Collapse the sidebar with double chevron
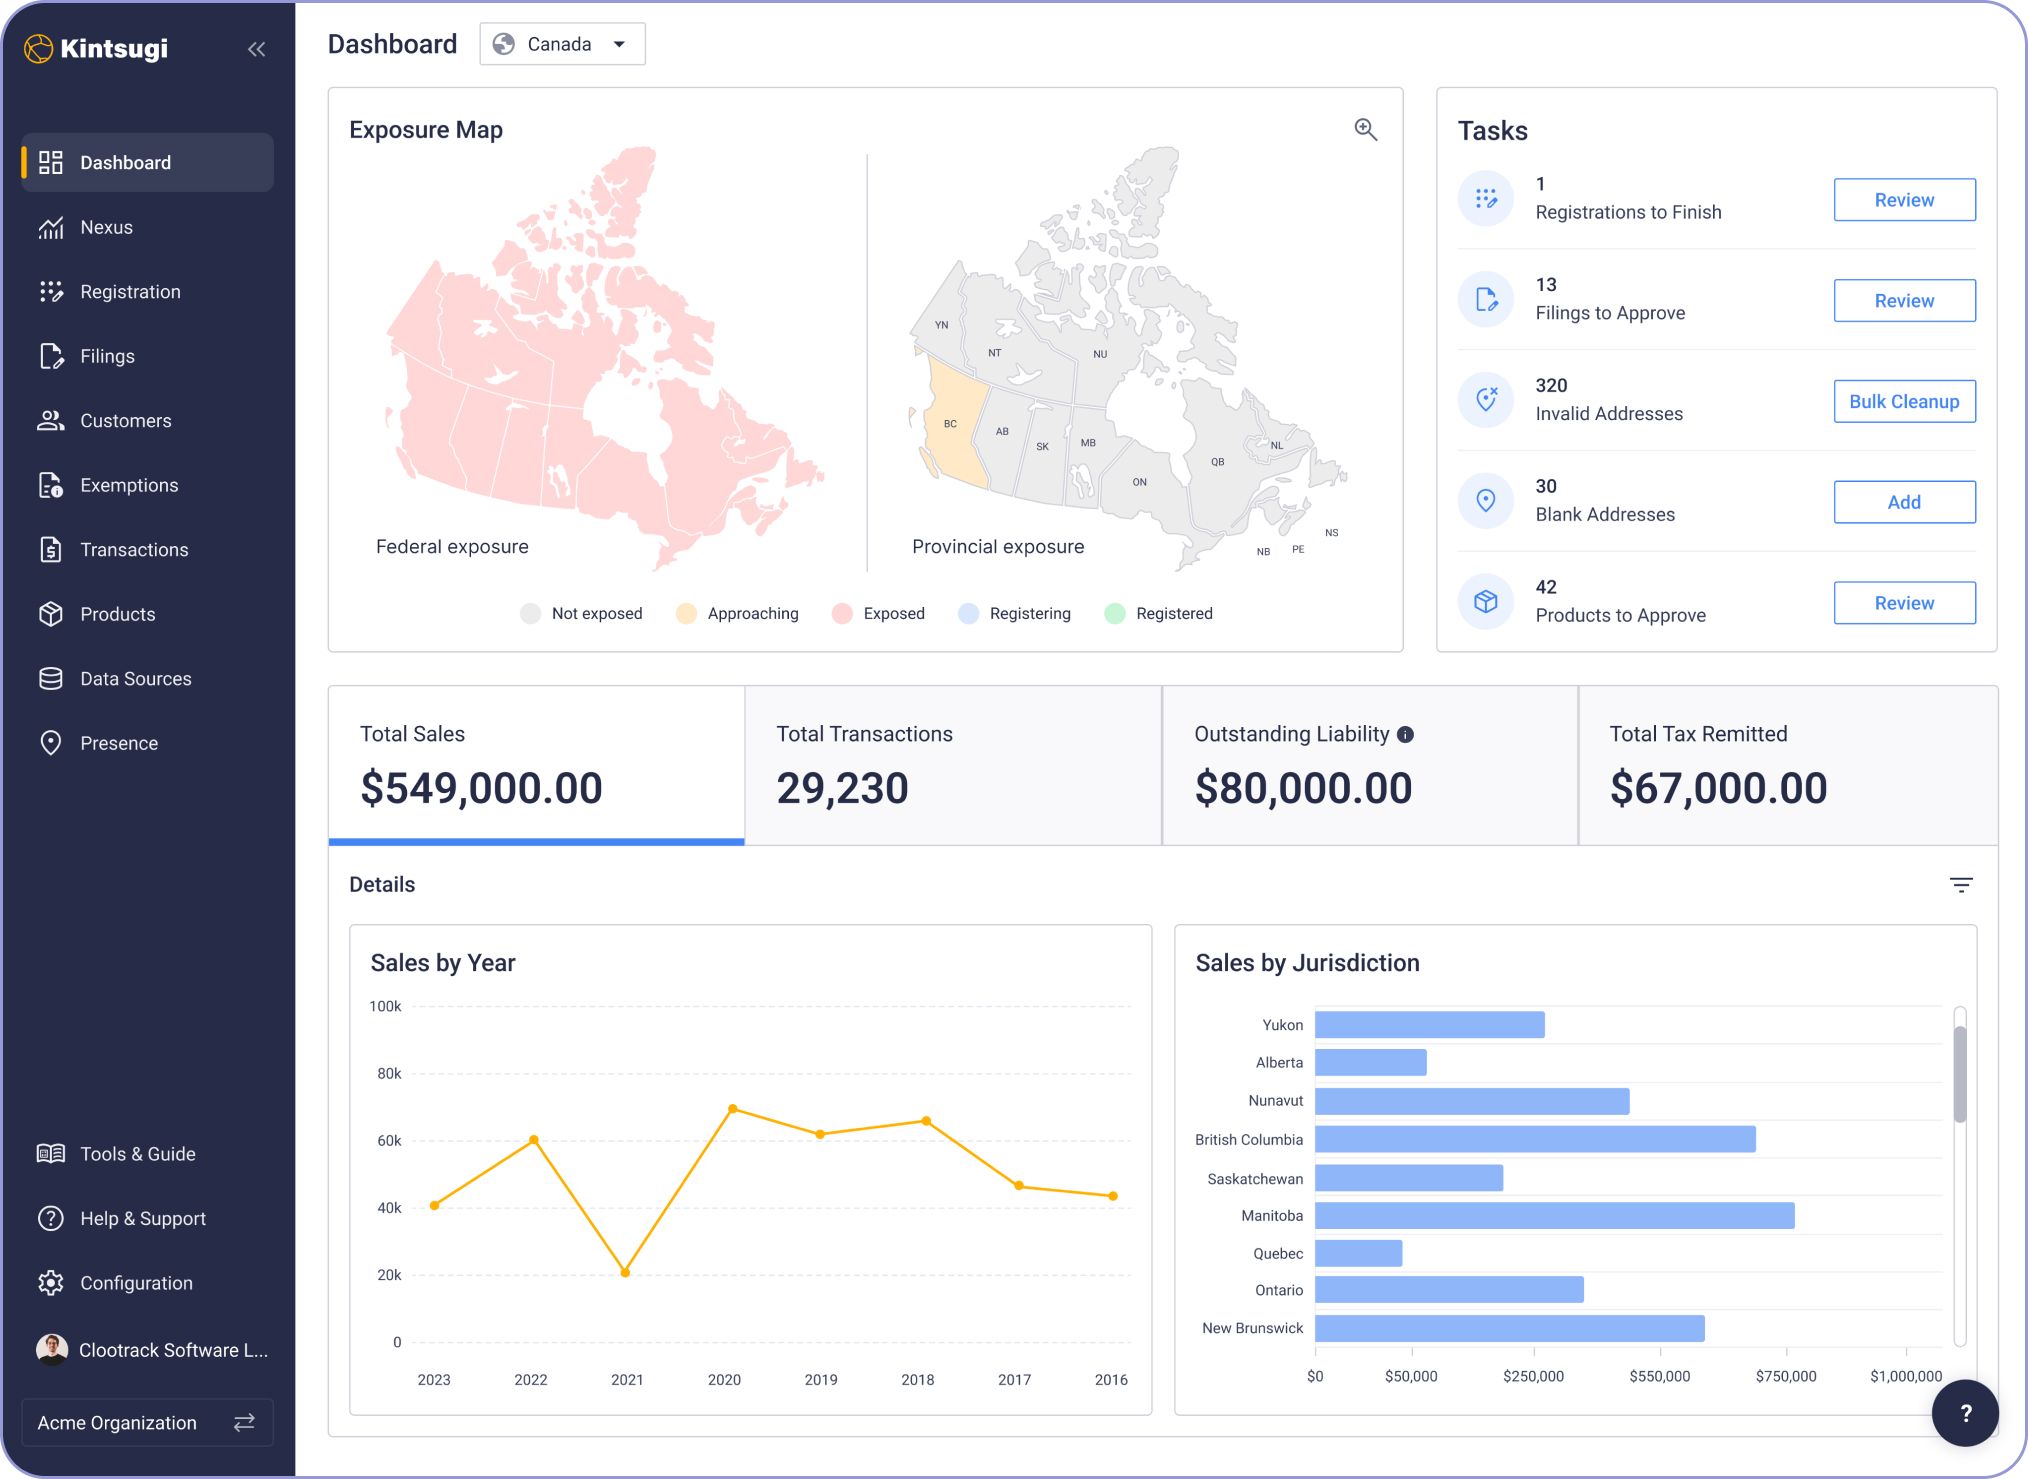The width and height of the screenshot is (2028, 1479). click(256, 49)
